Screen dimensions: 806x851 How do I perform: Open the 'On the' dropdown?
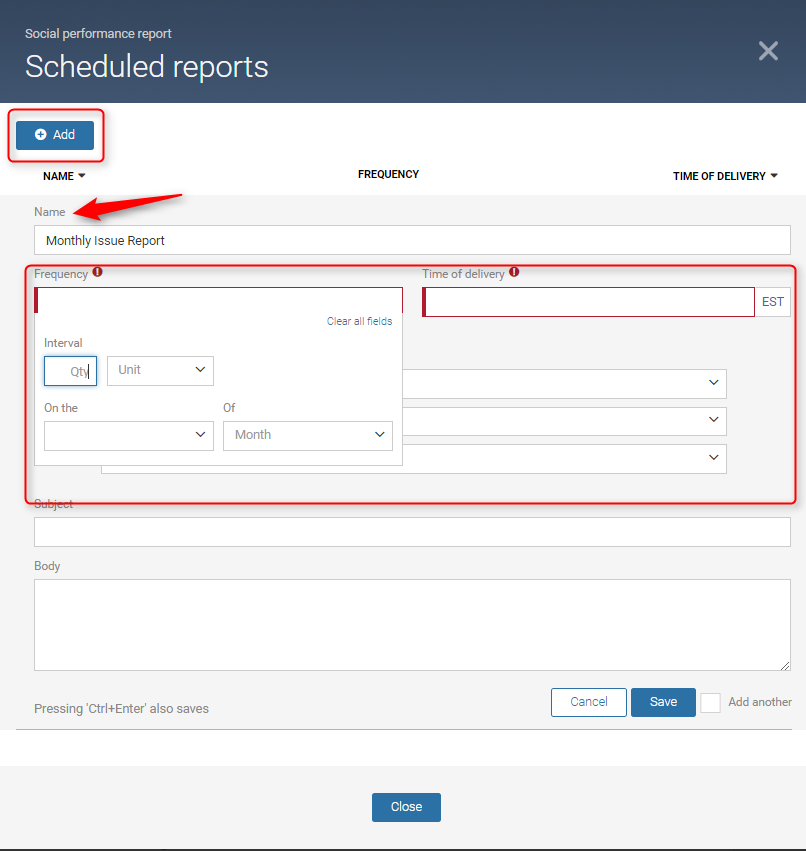(129, 436)
